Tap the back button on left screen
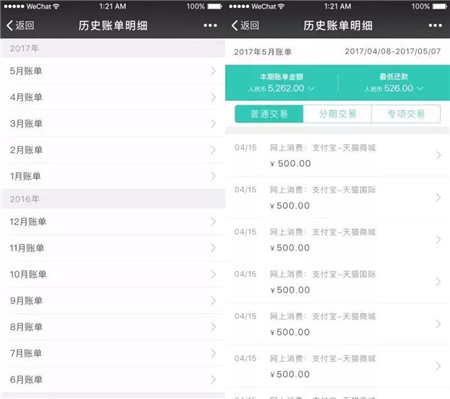This screenshot has width=450, height=399. click(20, 25)
